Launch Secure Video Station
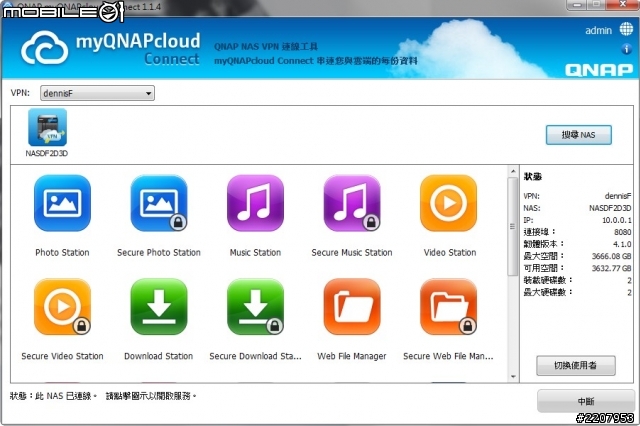Screen dimensions: 640x426 [62, 307]
